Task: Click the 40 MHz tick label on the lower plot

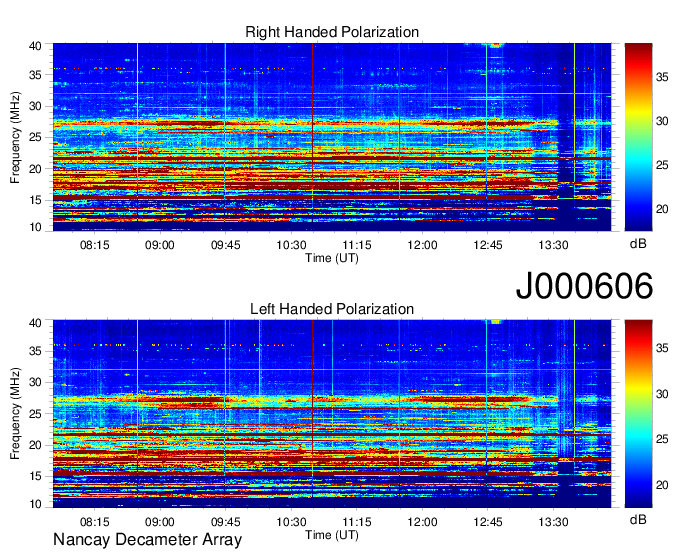Action: [x=35, y=323]
